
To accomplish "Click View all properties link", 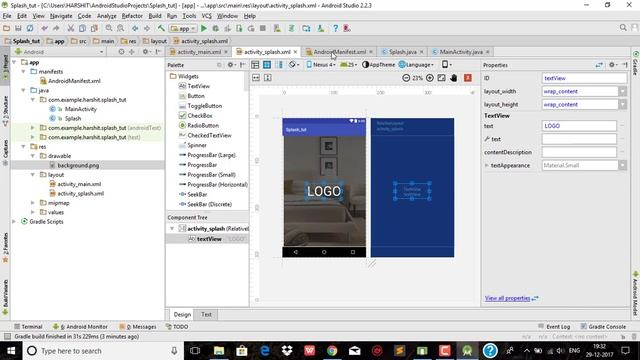I will [x=507, y=298].
